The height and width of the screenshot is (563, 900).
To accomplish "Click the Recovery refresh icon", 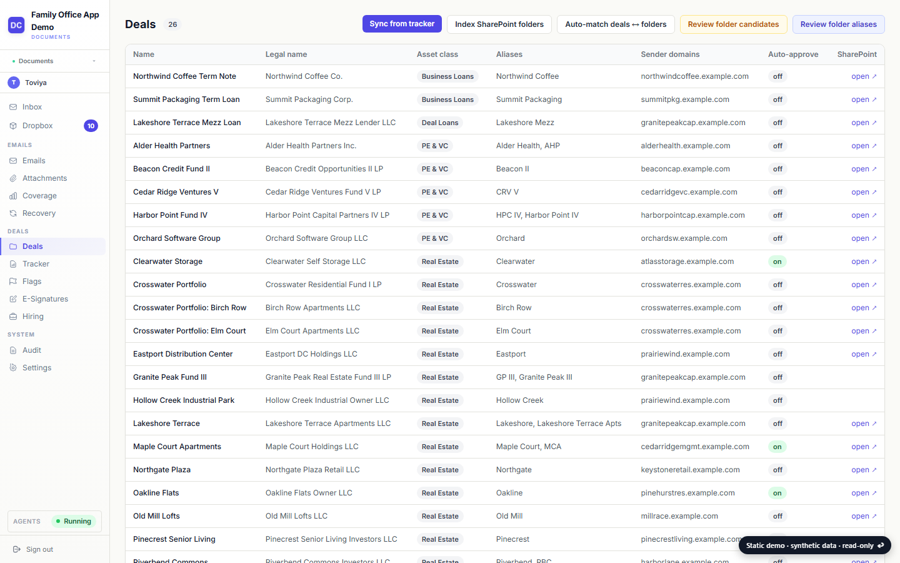I will 13,213.
